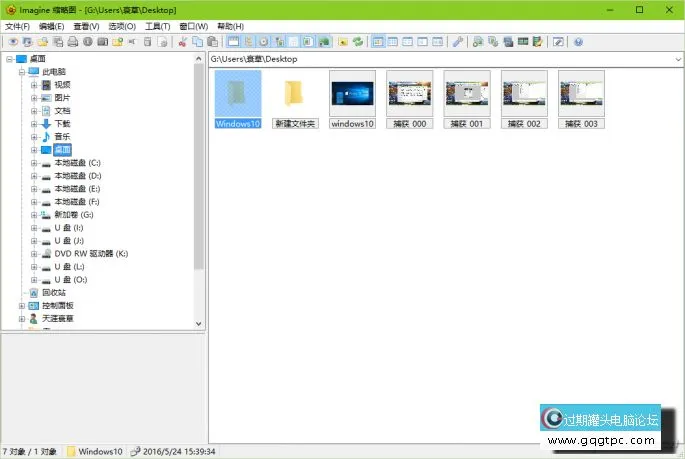Click the eye-shaped view image icon

coord(13,42)
